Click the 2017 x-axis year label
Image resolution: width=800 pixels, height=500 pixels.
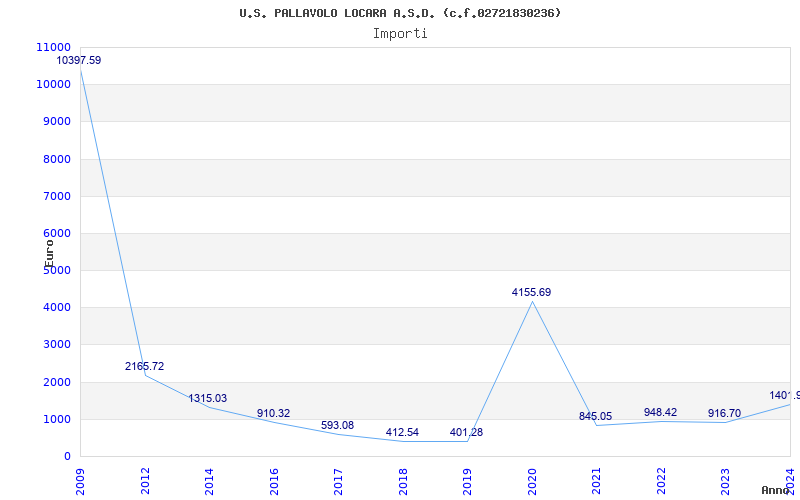point(338,481)
